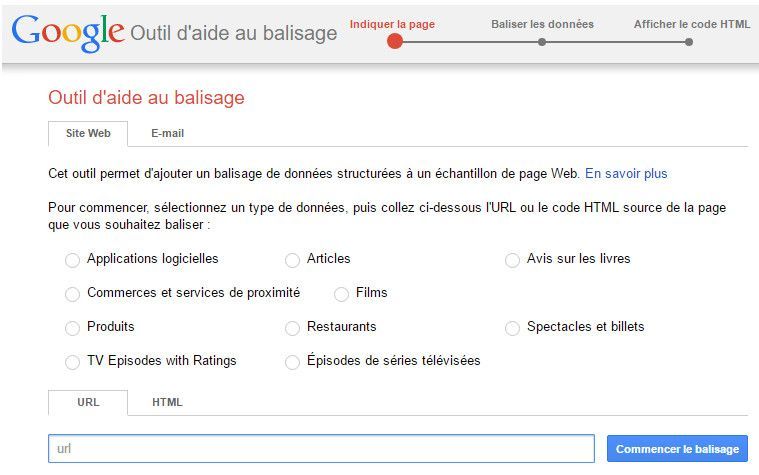Click the Google logo
The width and height of the screenshot is (759, 475).
68,32
